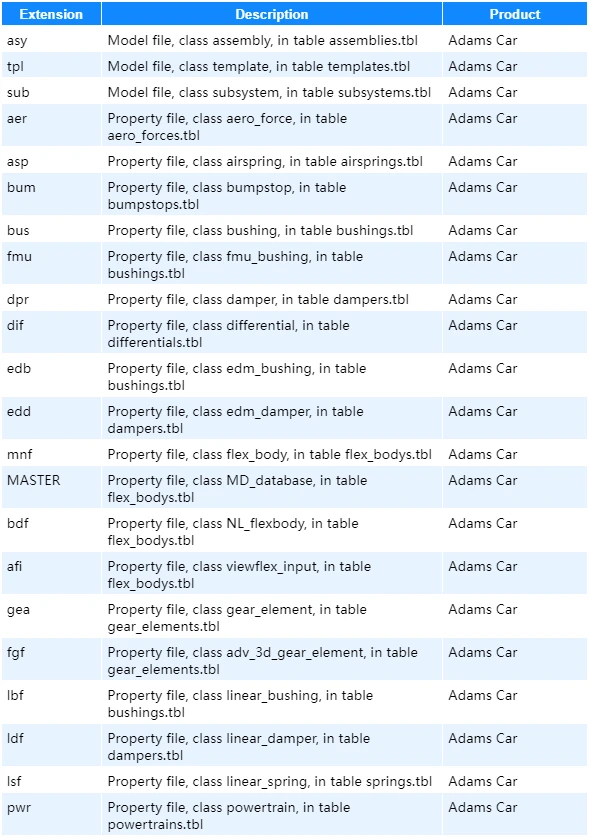The height and width of the screenshot is (837, 589).
Task: Select the aer extension row
Action: (294, 127)
